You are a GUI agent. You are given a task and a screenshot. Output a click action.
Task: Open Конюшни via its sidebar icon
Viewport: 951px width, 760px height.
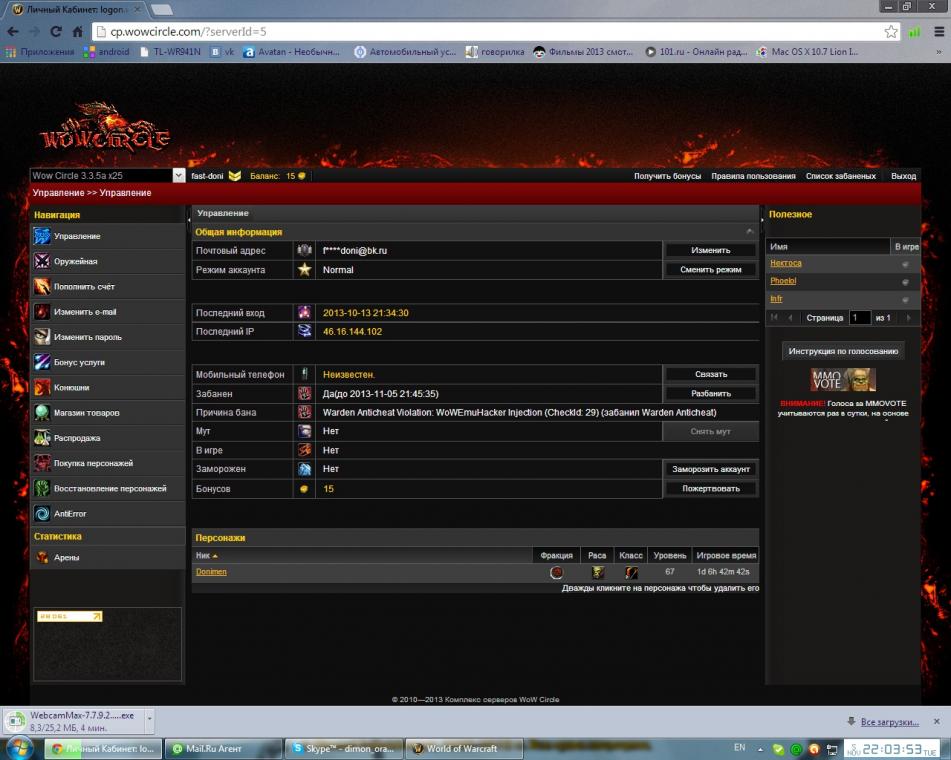[42, 387]
